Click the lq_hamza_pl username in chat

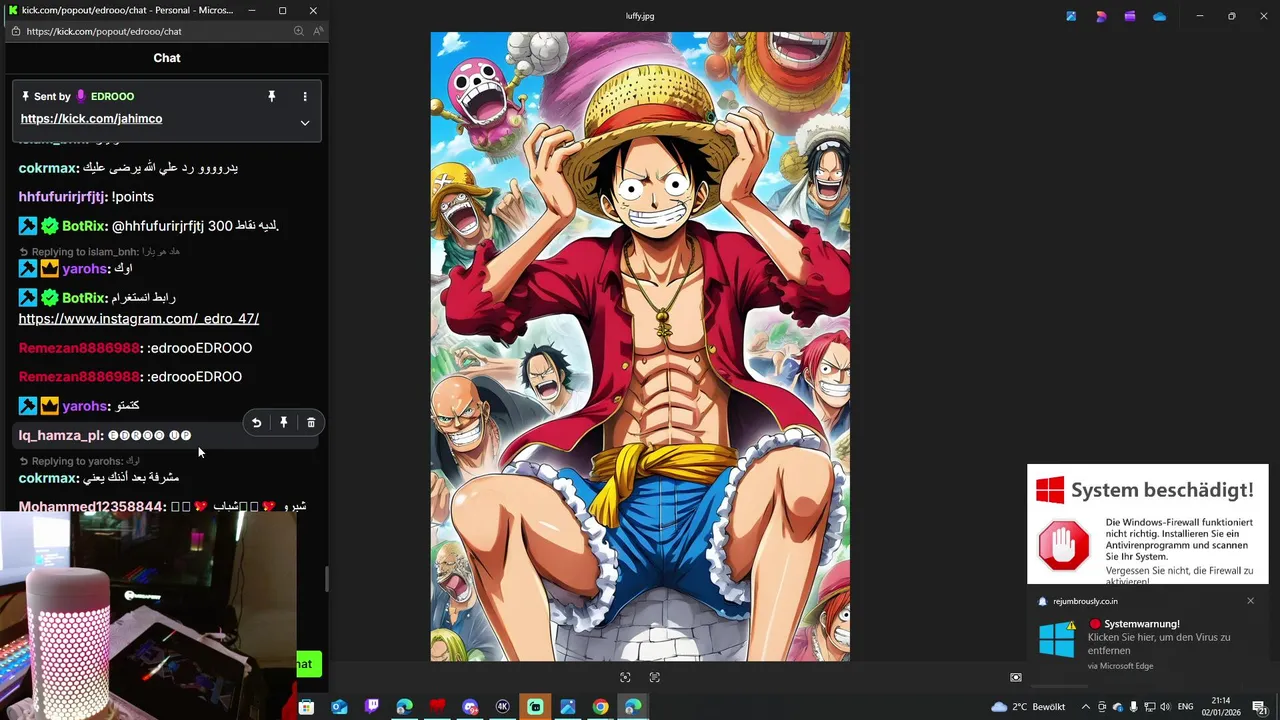point(60,435)
